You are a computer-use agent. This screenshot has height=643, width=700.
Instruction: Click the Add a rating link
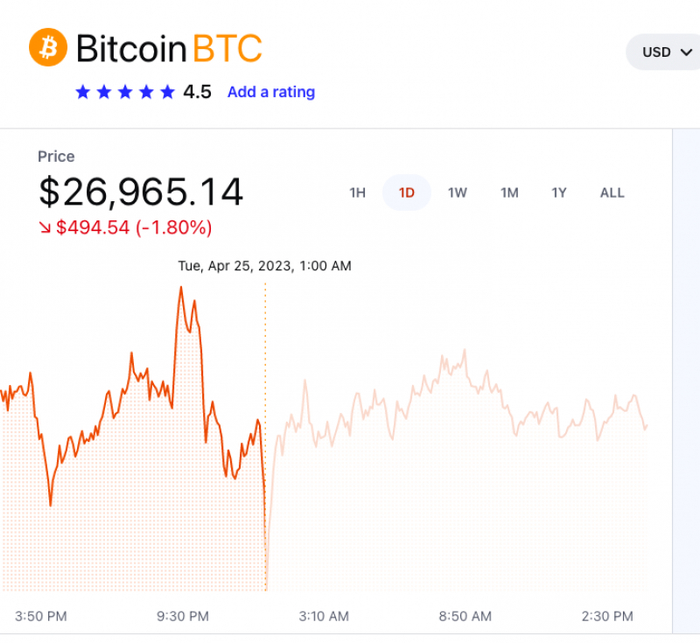(x=271, y=92)
